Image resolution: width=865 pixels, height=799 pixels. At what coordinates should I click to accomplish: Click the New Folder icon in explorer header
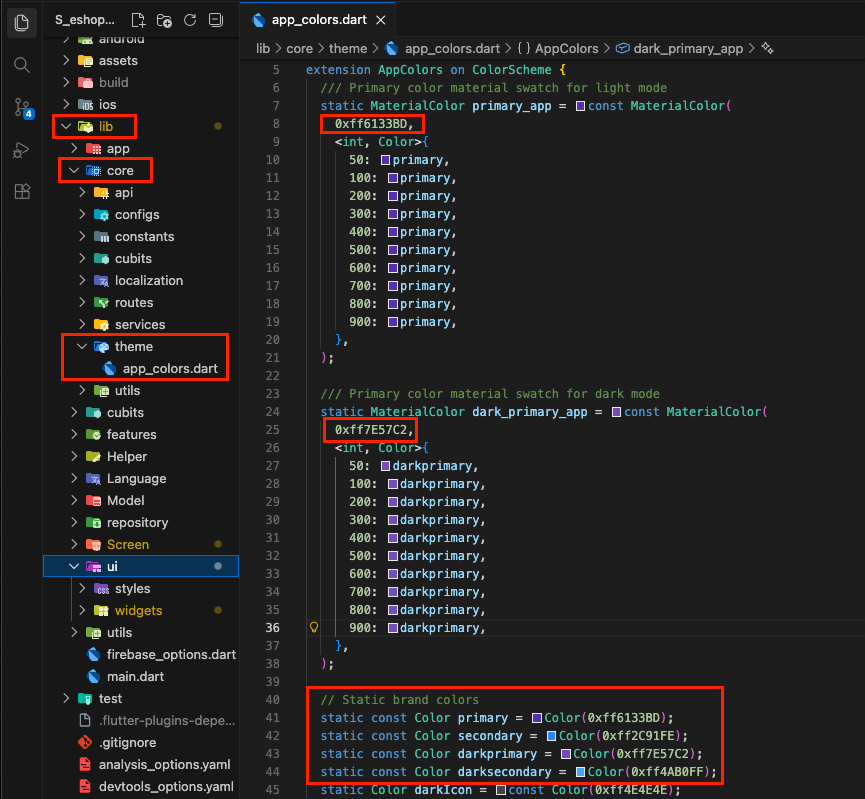(x=164, y=20)
